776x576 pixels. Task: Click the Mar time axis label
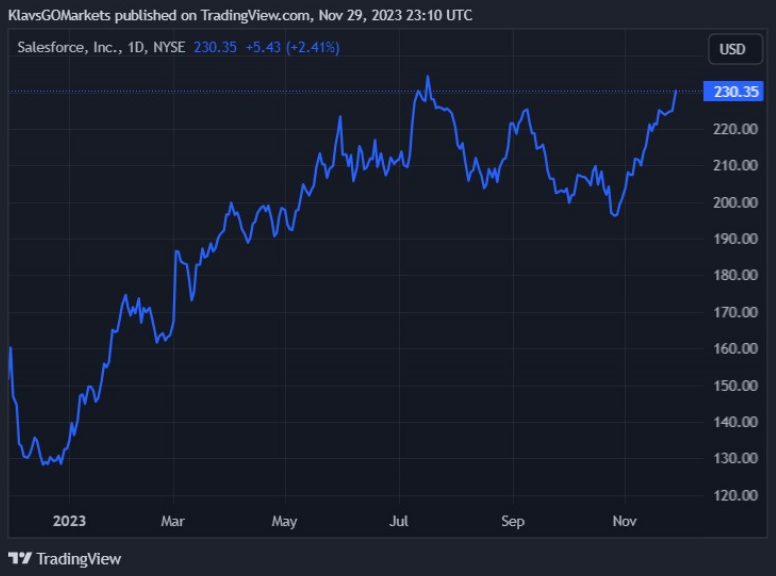tap(173, 521)
